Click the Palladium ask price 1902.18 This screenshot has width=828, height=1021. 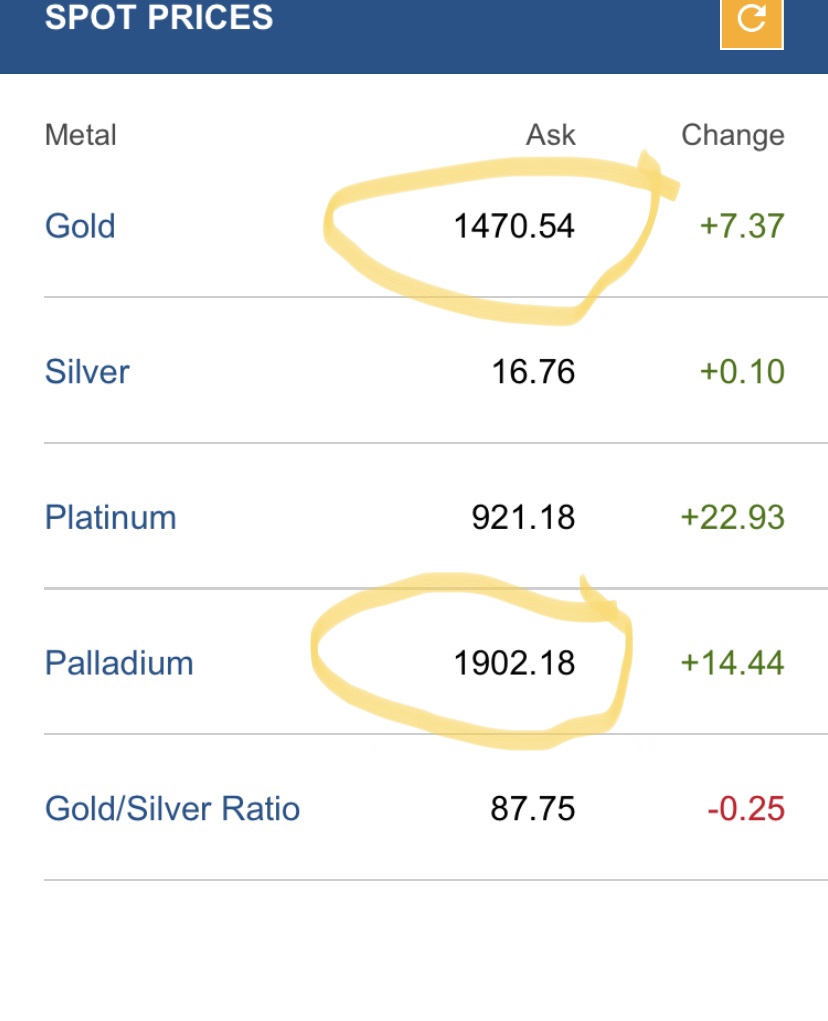514,664
